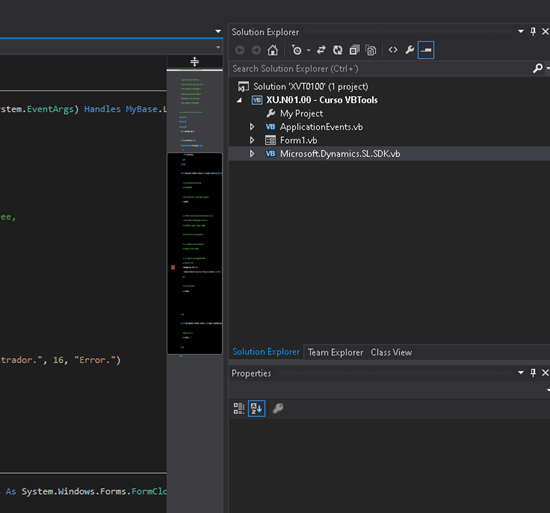This screenshot has height=513, width=550.
Task: Expand Microsoft.Dynamics.SL.SDK.vb node
Action: pyautogui.click(x=252, y=154)
